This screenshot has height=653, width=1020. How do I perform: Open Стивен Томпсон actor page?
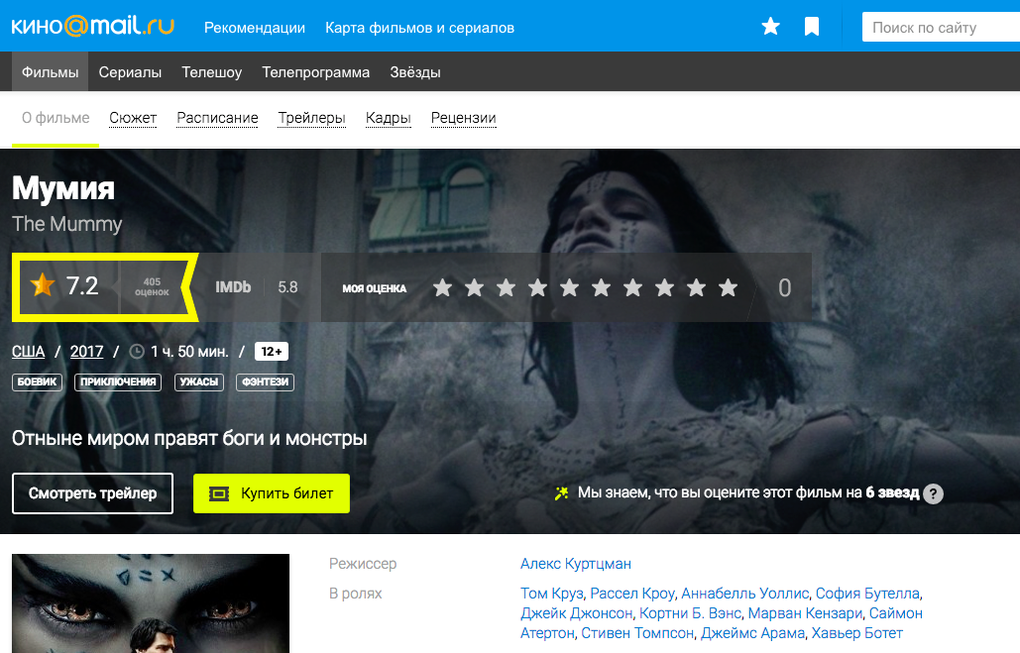(638, 633)
